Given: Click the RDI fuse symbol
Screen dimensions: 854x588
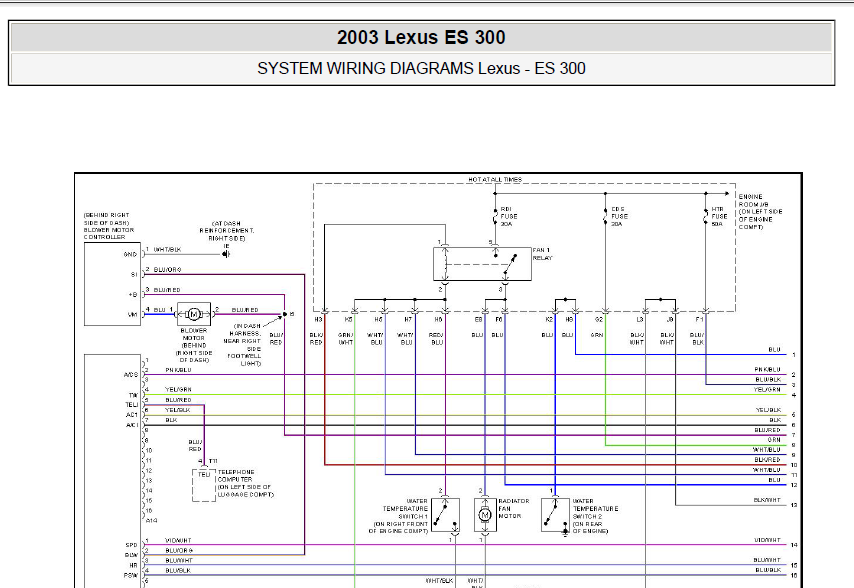Looking at the screenshot, I should [495, 216].
